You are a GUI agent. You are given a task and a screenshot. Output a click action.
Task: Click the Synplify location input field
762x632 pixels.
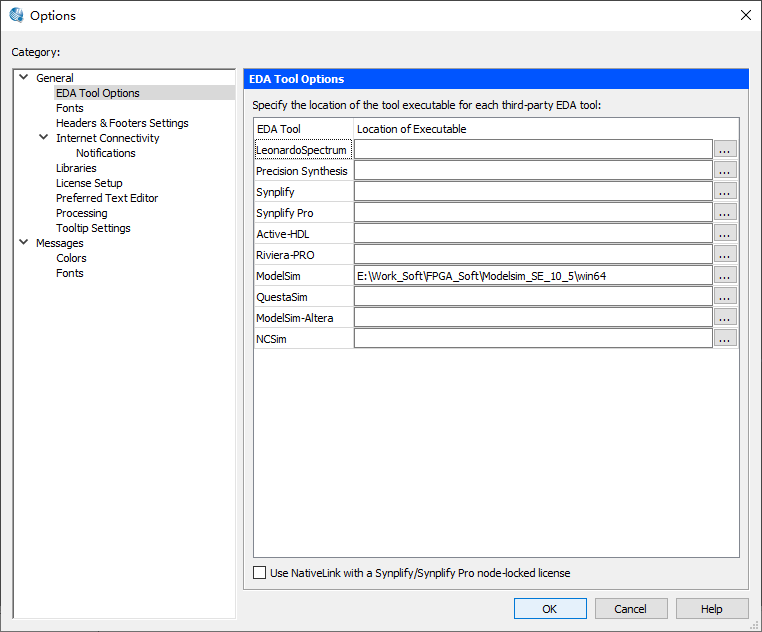(533, 192)
